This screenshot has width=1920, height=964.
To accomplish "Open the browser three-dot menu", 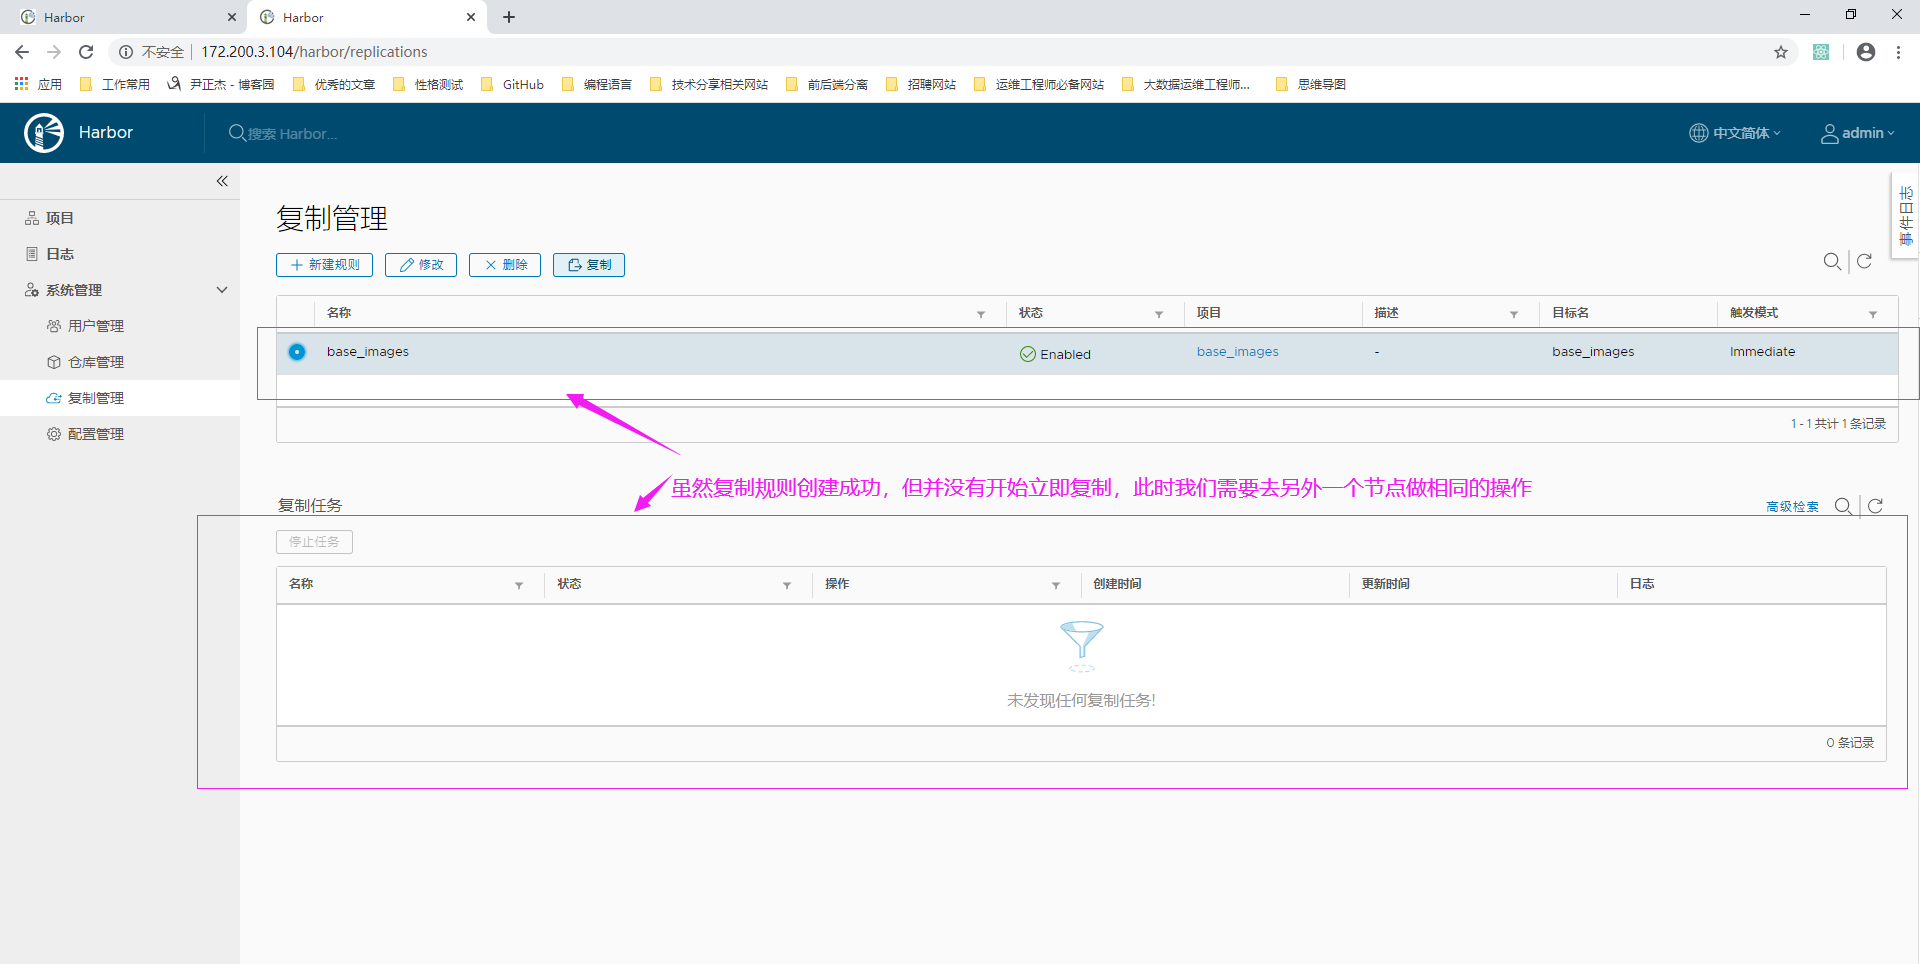I will tap(1898, 52).
